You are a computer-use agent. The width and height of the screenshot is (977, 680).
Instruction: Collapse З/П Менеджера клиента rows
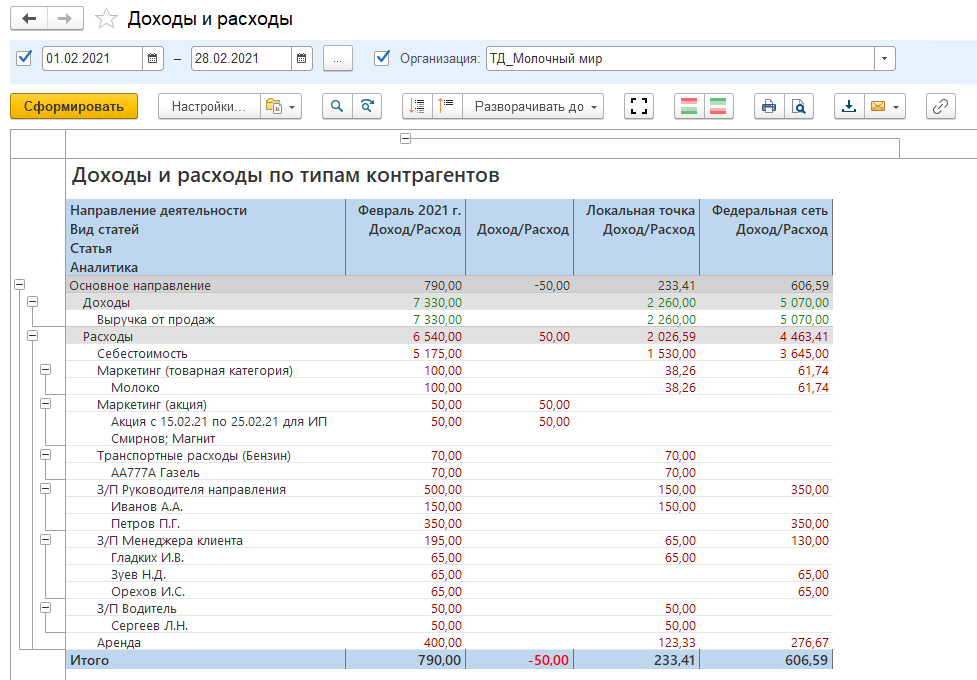click(45, 540)
